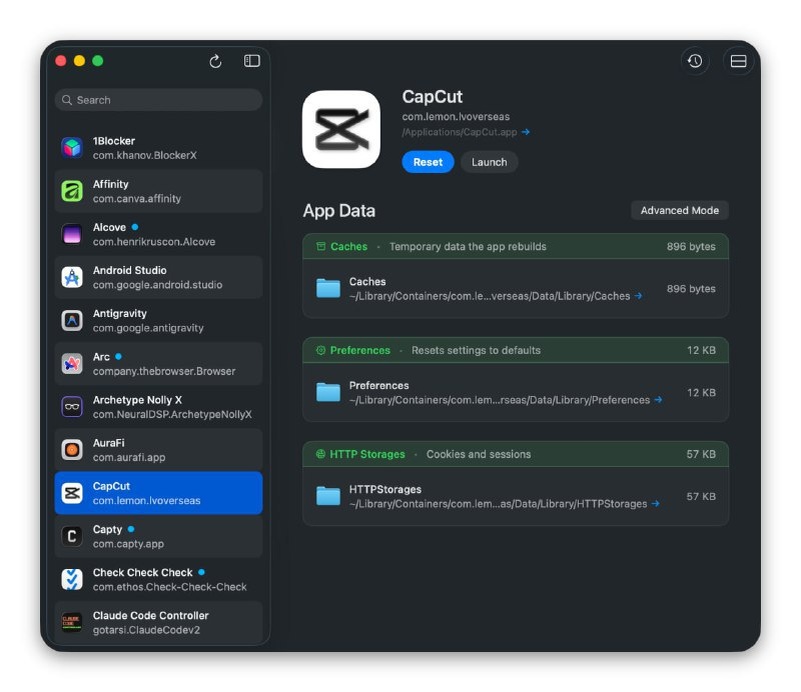Click the refresh icon above the app list
This screenshot has width=801, height=692.
(215, 61)
